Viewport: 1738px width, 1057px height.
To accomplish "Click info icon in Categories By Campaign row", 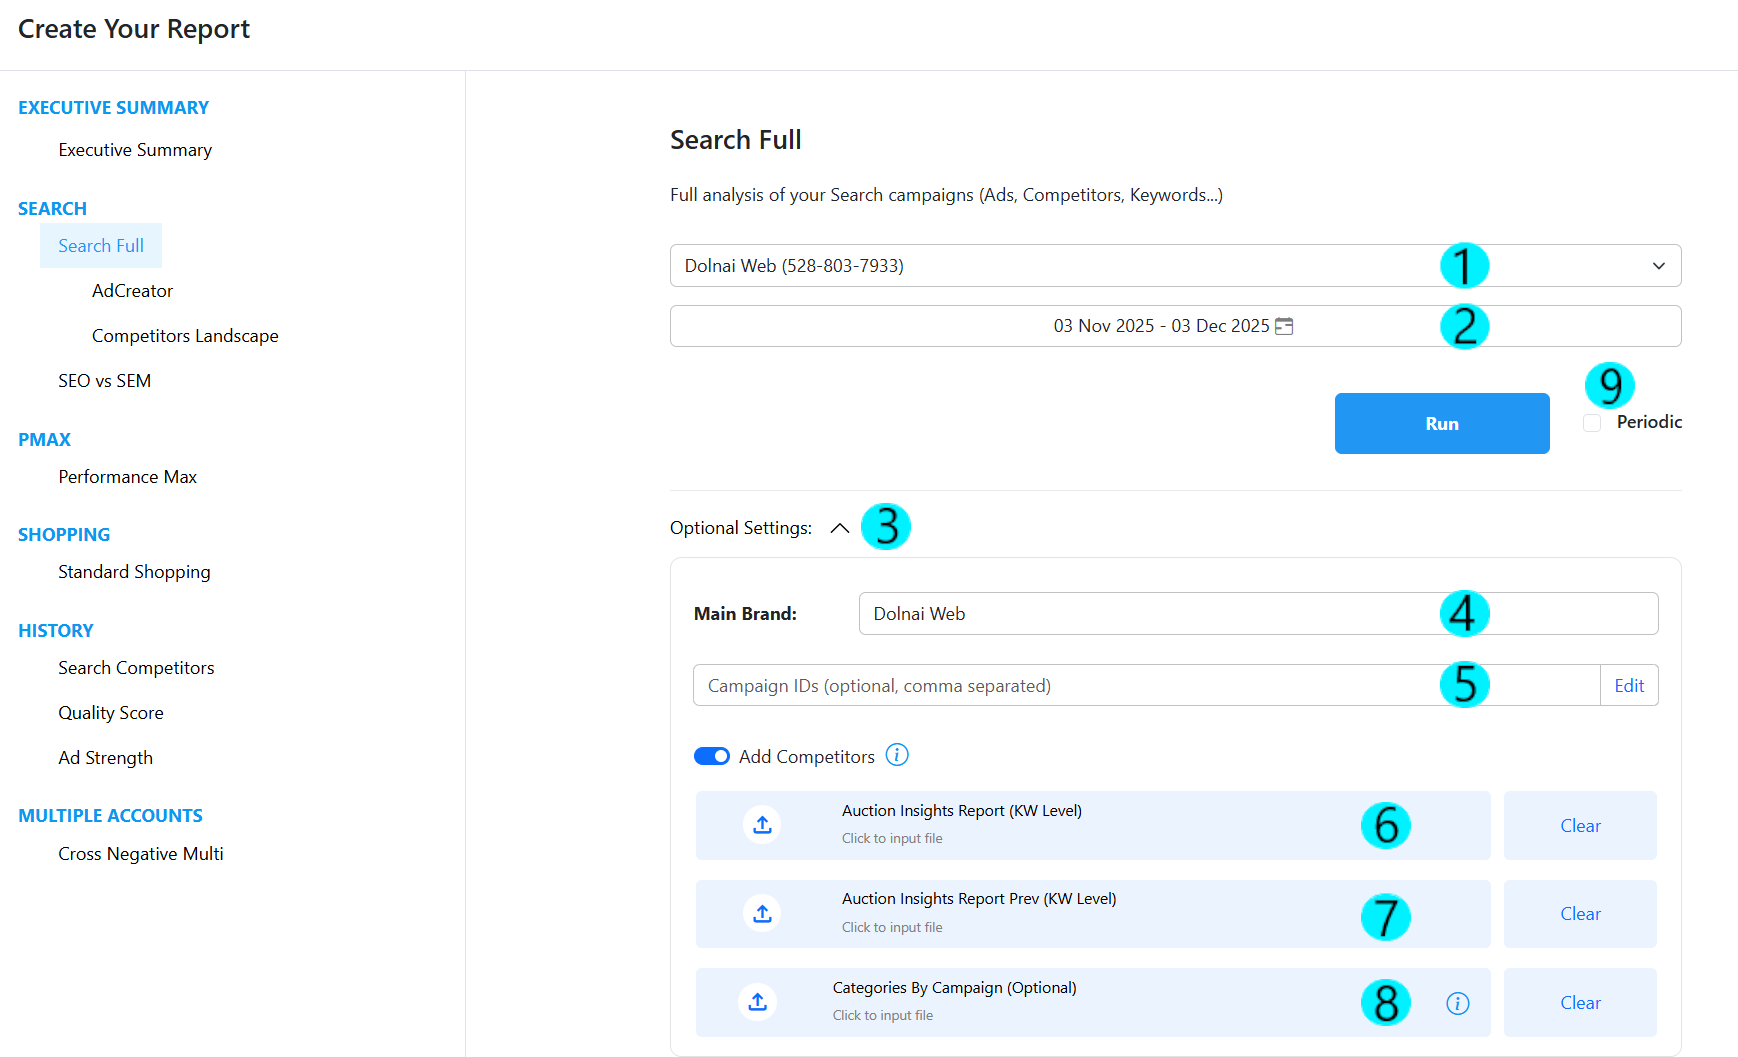I will pyautogui.click(x=1457, y=1003).
